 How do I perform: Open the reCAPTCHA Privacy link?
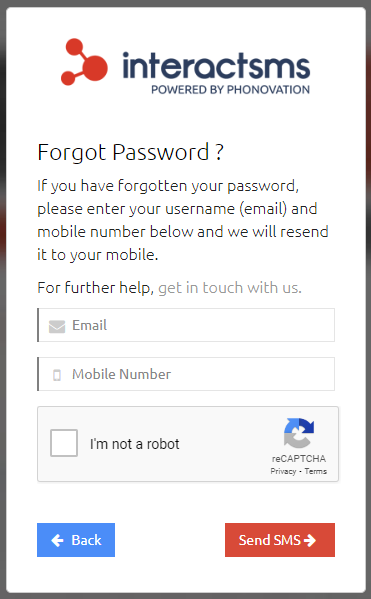click(284, 471)
